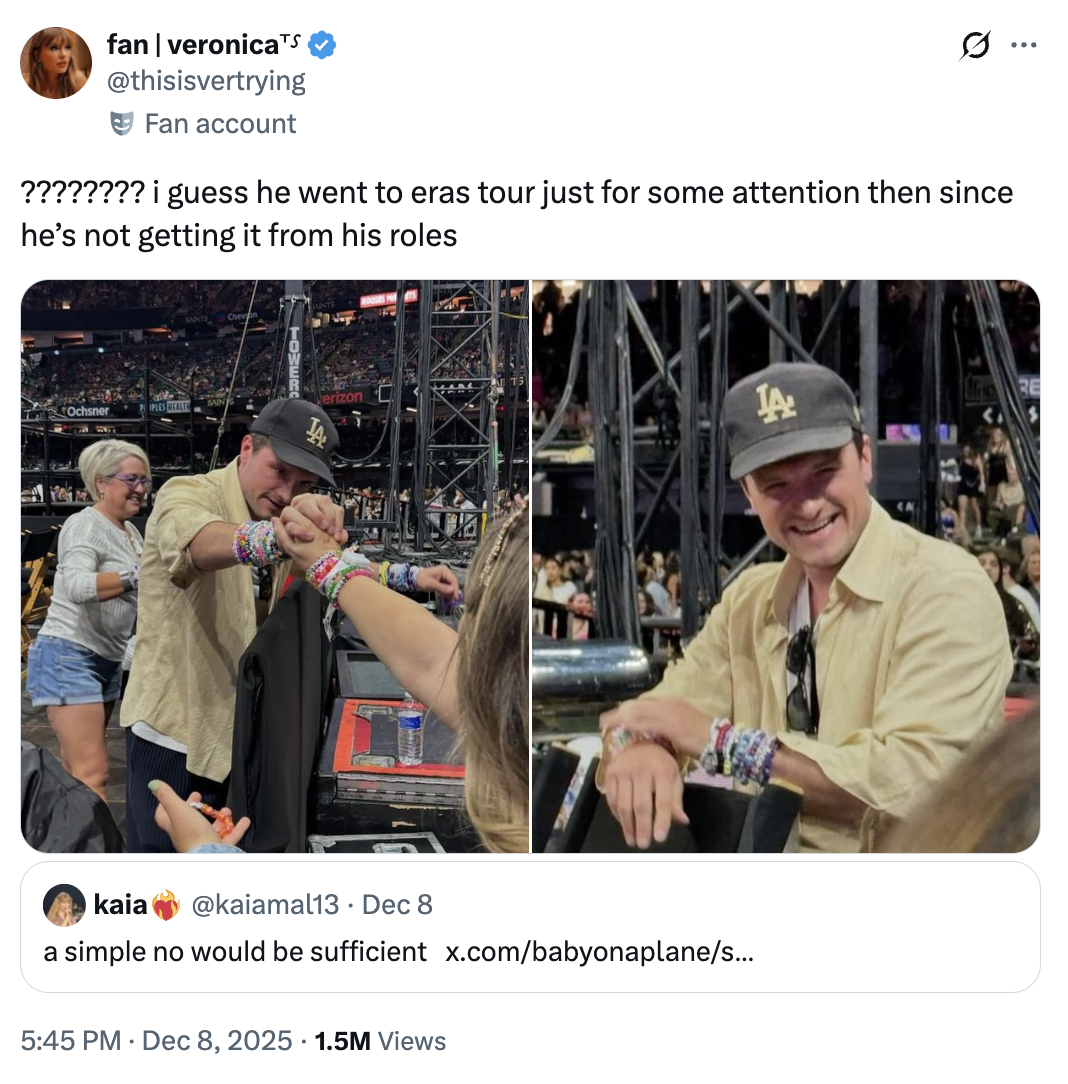Click the kaia name in quoted post
1068x1084 pixels.
coord(120,905)
